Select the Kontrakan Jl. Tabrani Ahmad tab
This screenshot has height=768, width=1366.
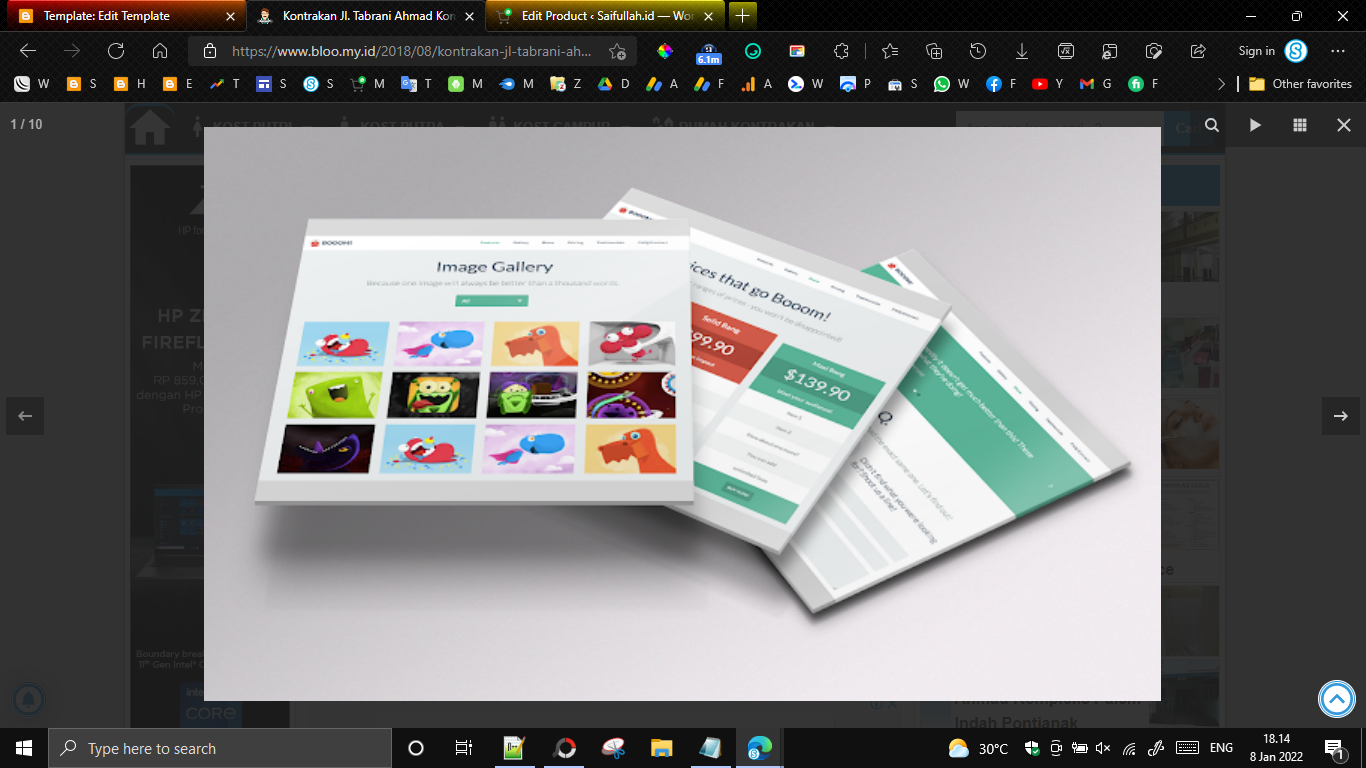pos(366,16)
